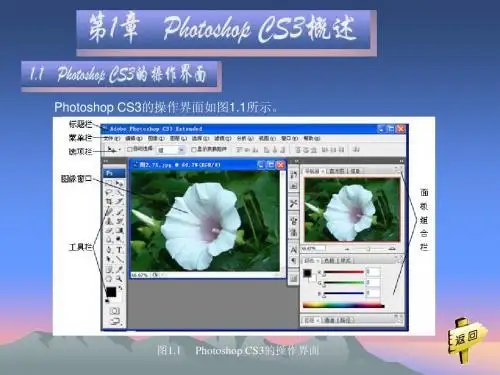Open the 文件(F) menu
The image size is (500, 375).
[x=111, y=138]
